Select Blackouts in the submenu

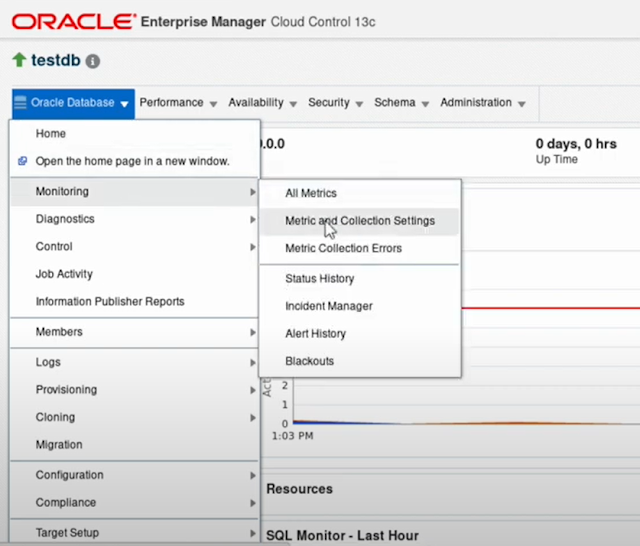360,361
